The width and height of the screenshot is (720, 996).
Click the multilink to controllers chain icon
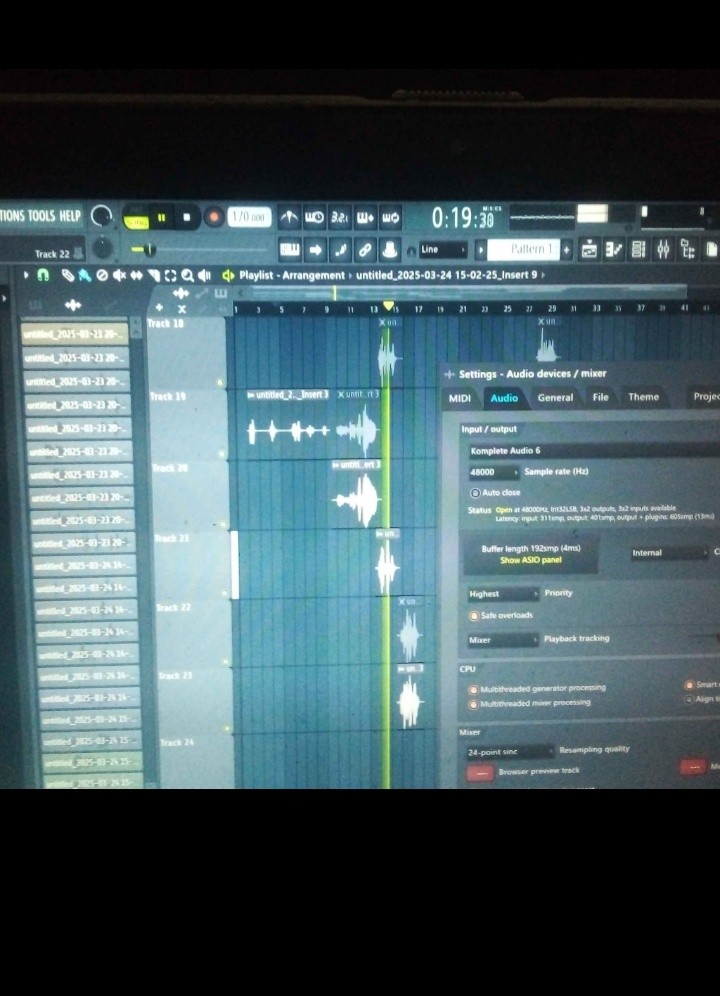(365, 250)
